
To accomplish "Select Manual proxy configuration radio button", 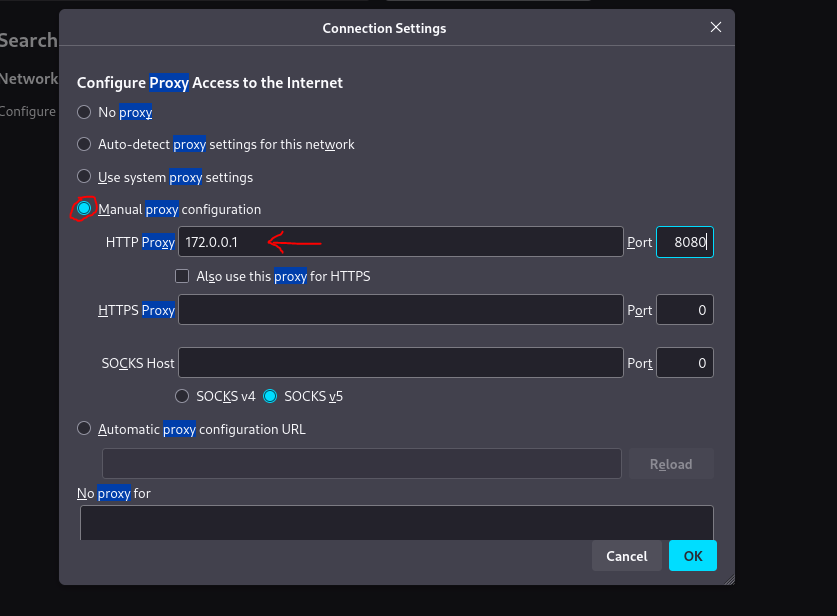I will tap(85, 209).
